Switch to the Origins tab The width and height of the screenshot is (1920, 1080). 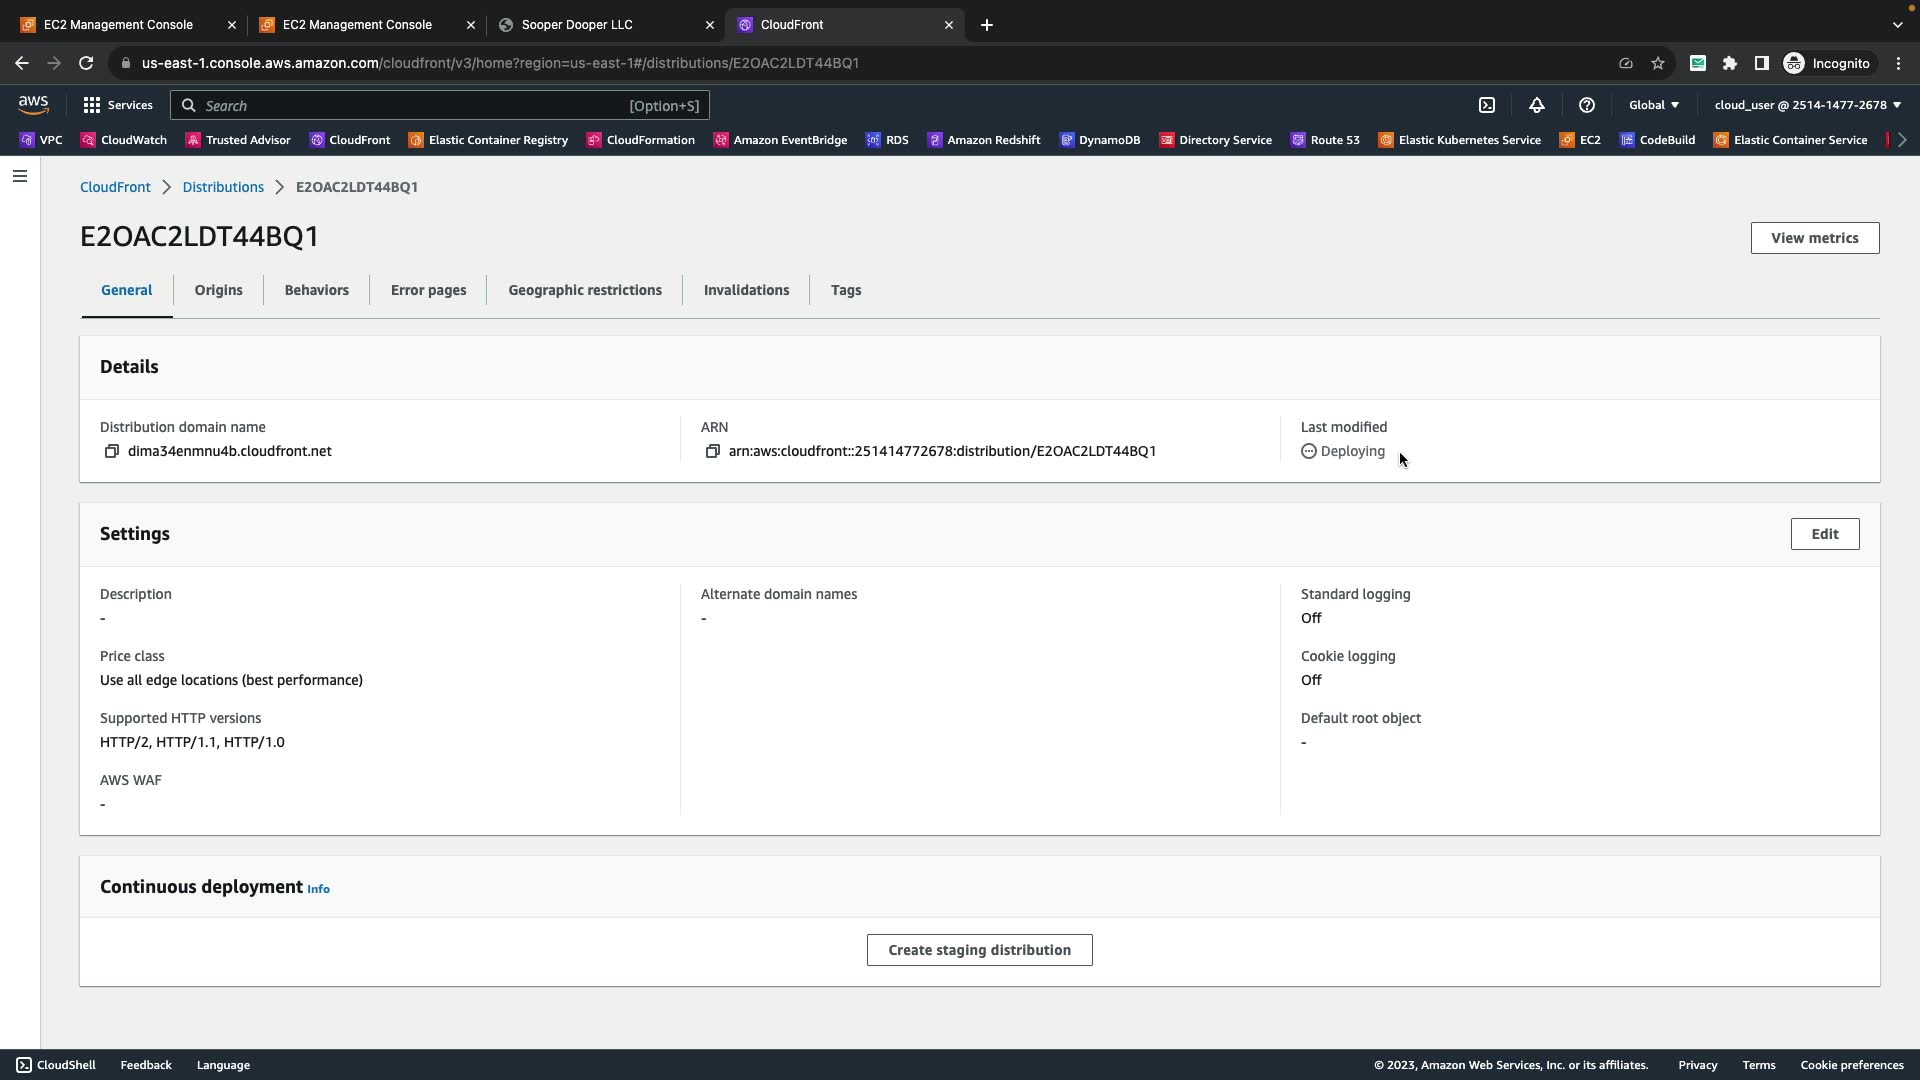(218, 290)
